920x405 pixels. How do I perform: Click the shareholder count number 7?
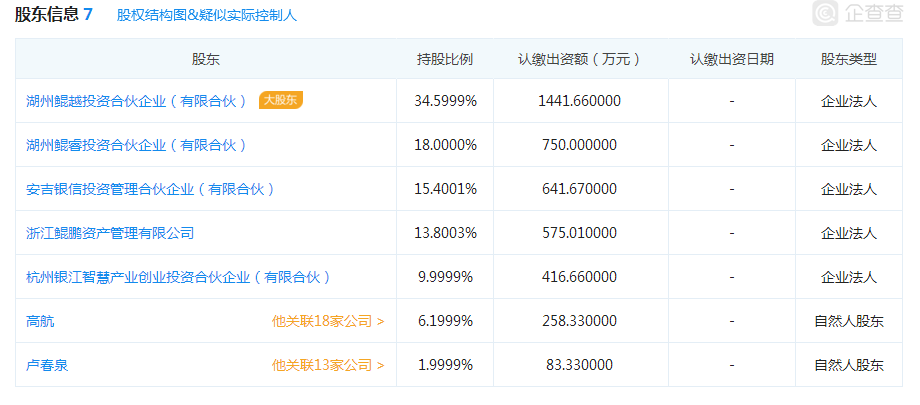(88, 16)
